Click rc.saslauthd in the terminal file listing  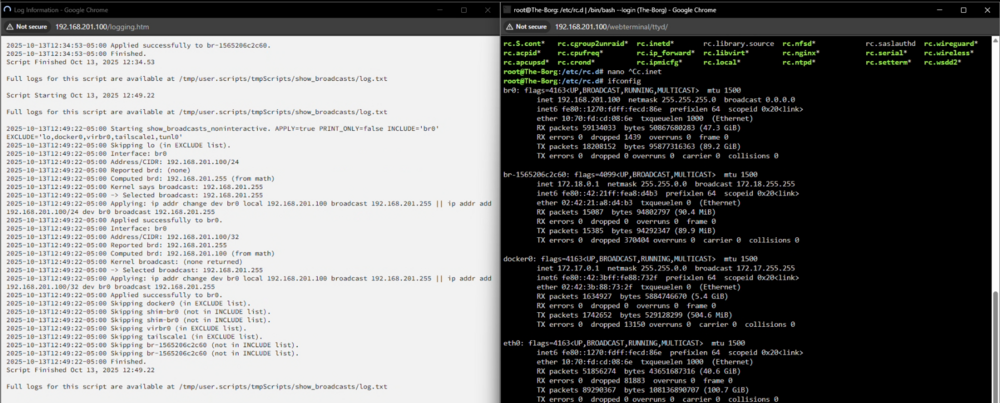coord(890,43)
